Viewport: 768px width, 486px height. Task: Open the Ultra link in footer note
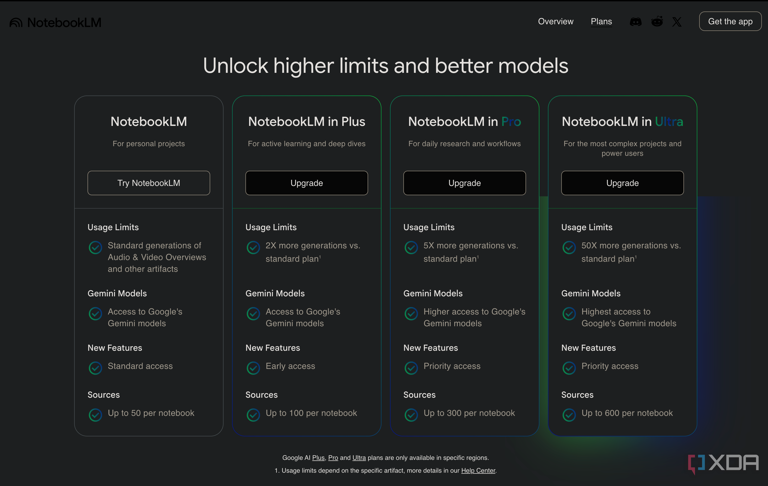click(359, 458)
